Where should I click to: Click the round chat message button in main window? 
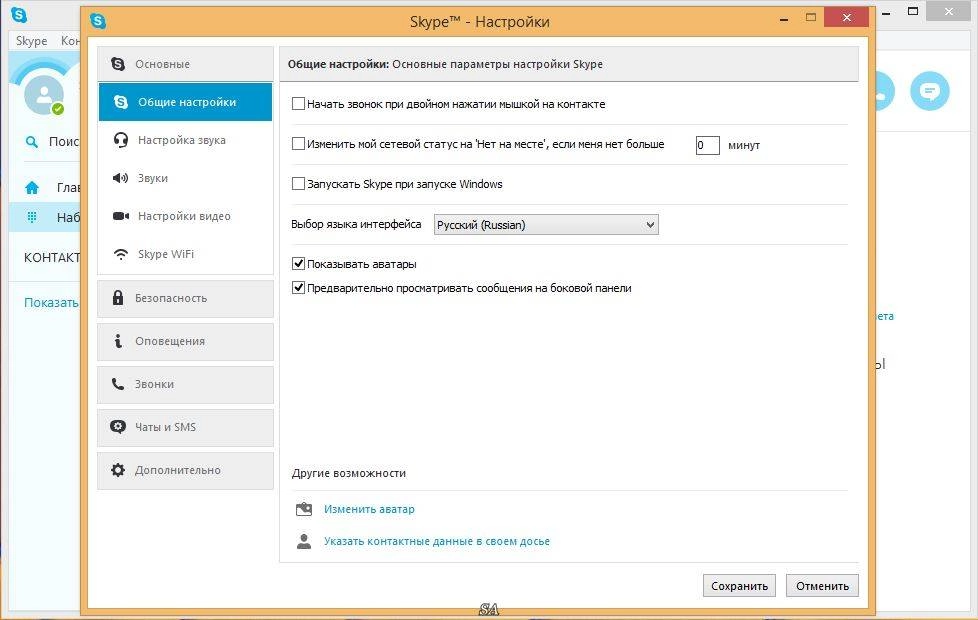coord(929,91)
